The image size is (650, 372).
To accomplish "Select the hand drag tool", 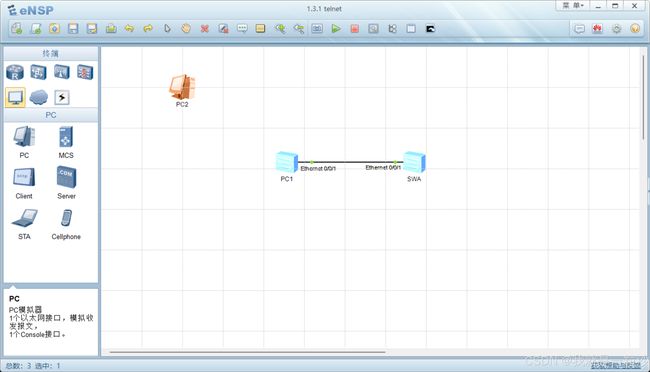I will point(186,28).
